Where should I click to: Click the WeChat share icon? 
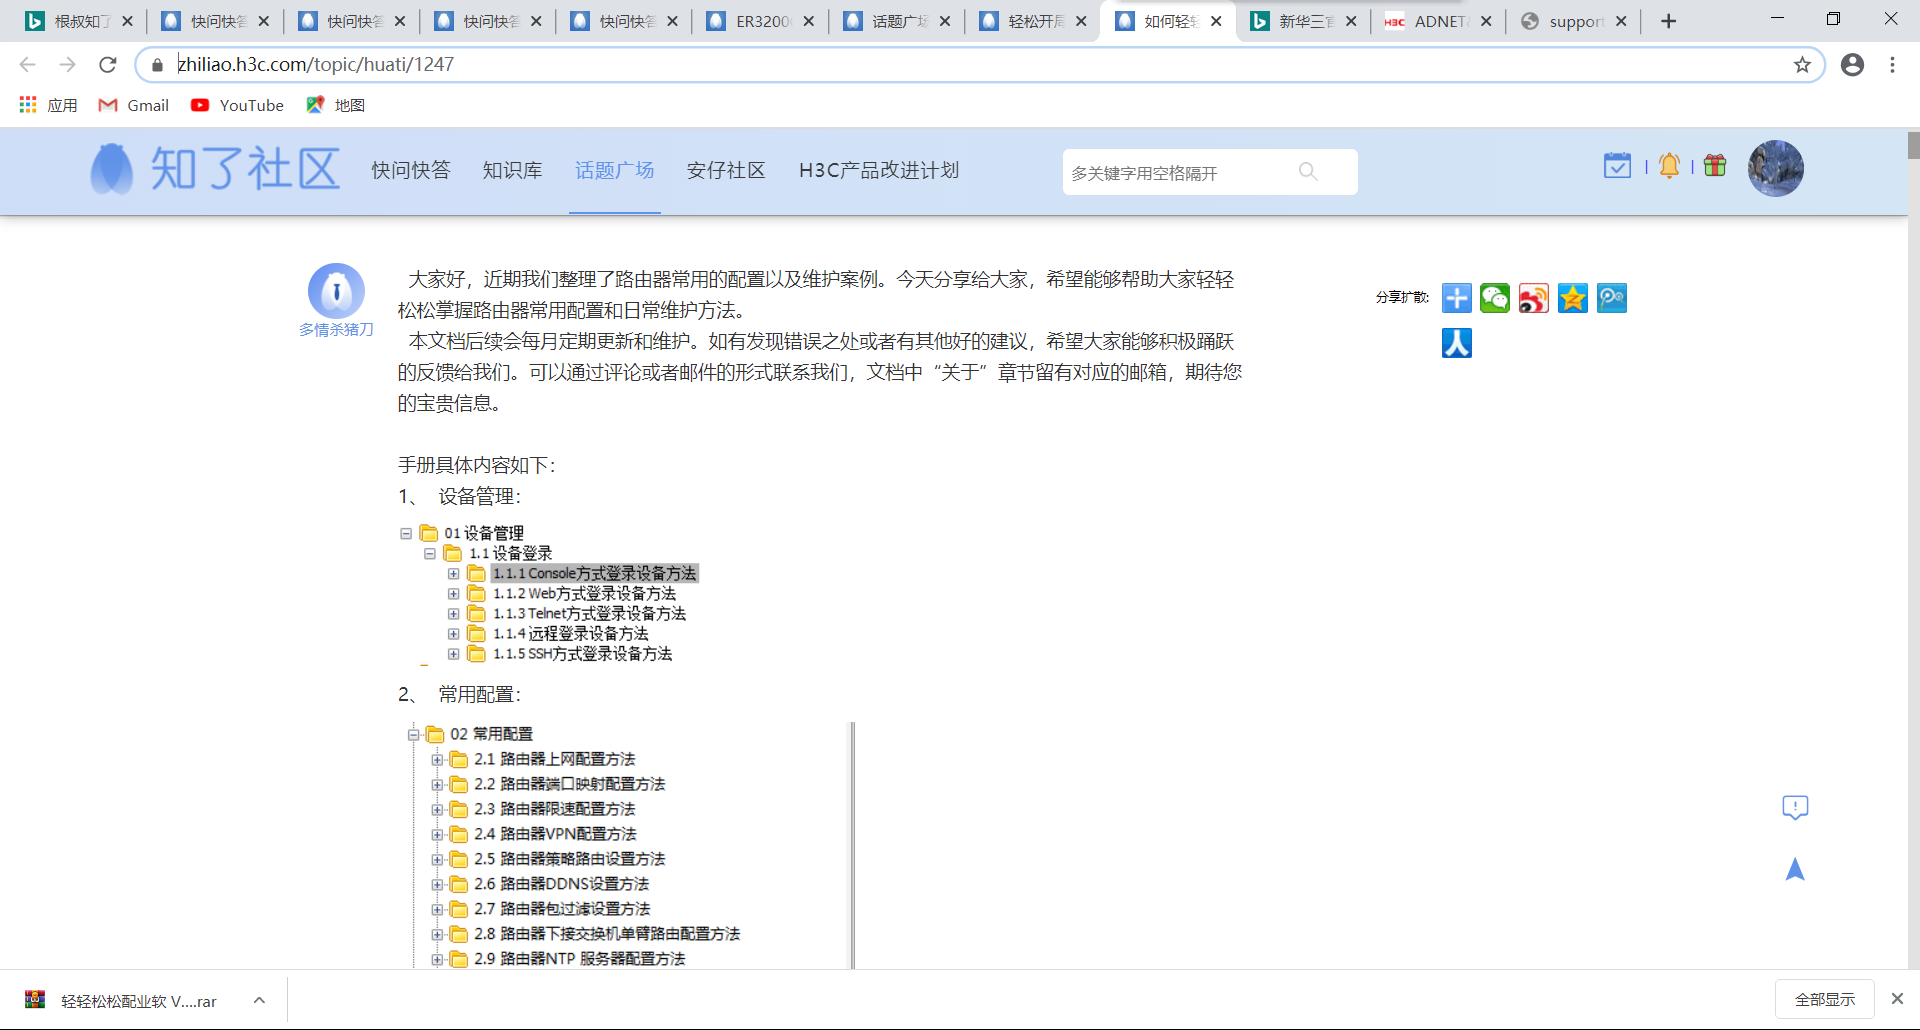pos(1495,298)
